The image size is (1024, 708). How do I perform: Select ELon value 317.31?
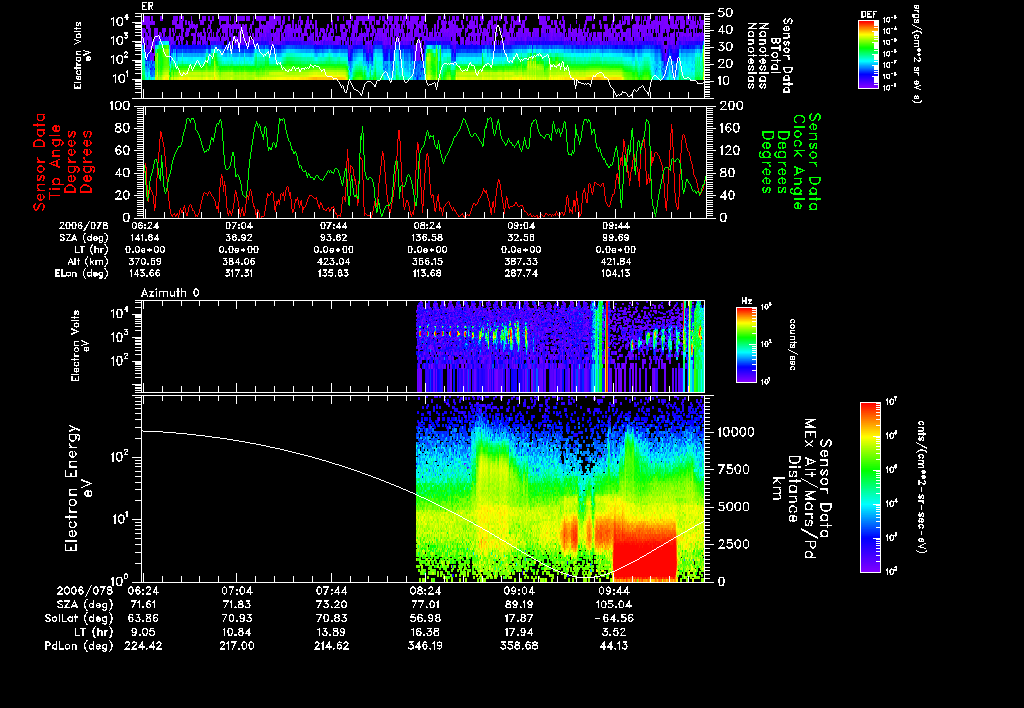239,274
